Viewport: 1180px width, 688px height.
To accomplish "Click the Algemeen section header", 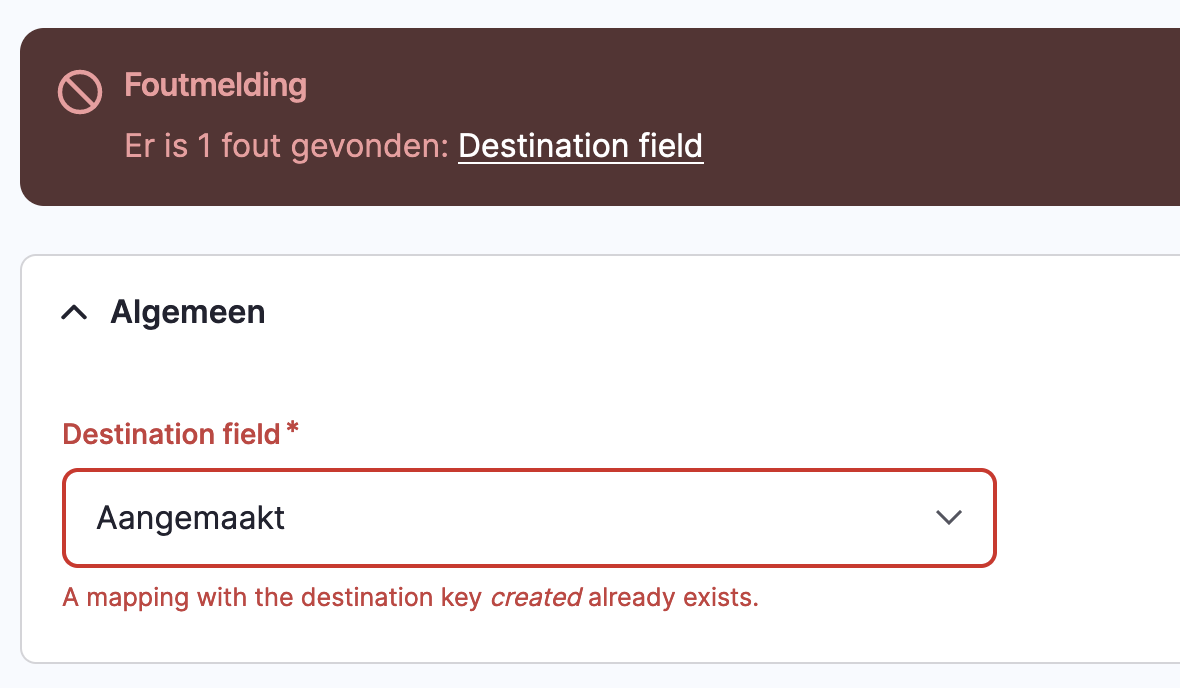I will tap(187, 312).
